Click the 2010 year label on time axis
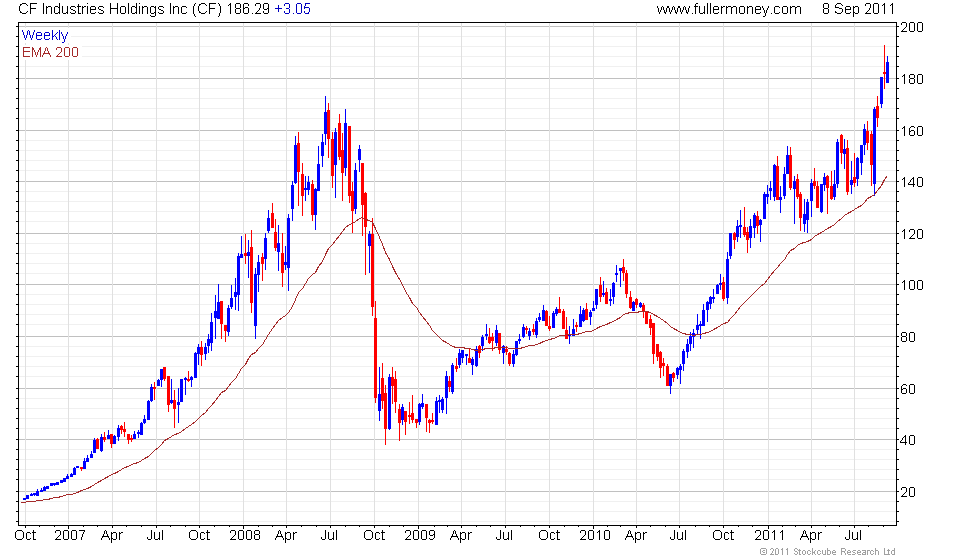This screenshot has height=560, width=980. pos(594,536)
